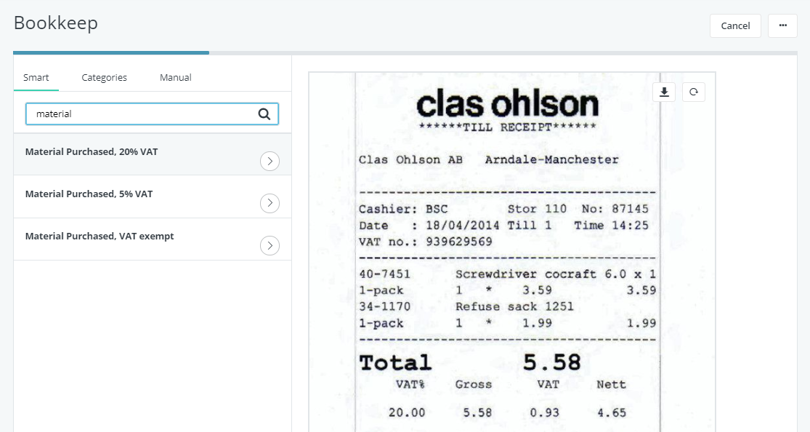This screenshot has width=810, height=432.
Task: Click the Screwdriver cocraft line on receipt
Action: point(555,274)
